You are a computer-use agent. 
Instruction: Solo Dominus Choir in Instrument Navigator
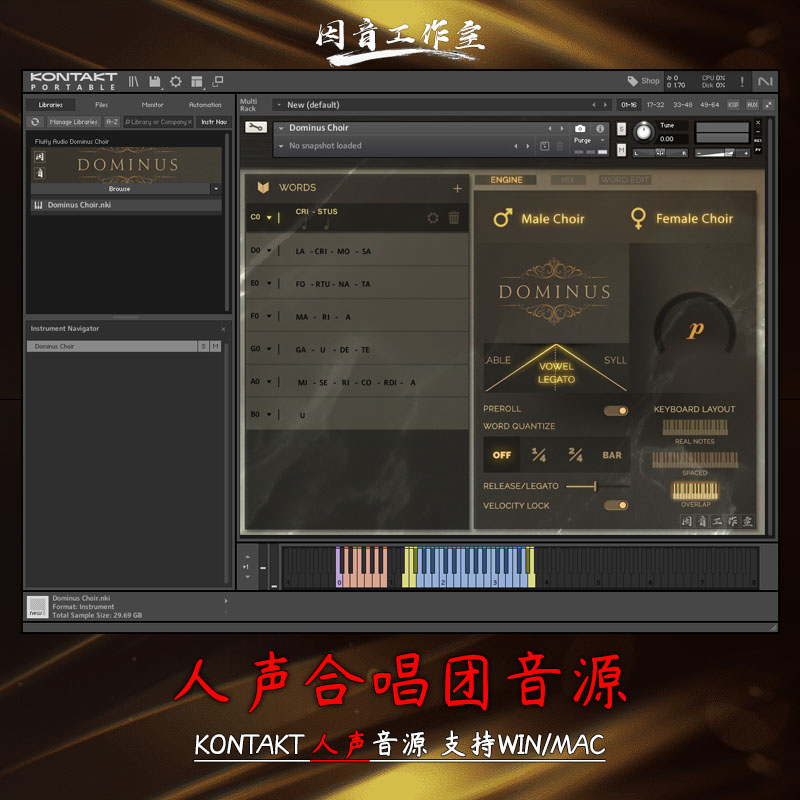click(204, 346)
